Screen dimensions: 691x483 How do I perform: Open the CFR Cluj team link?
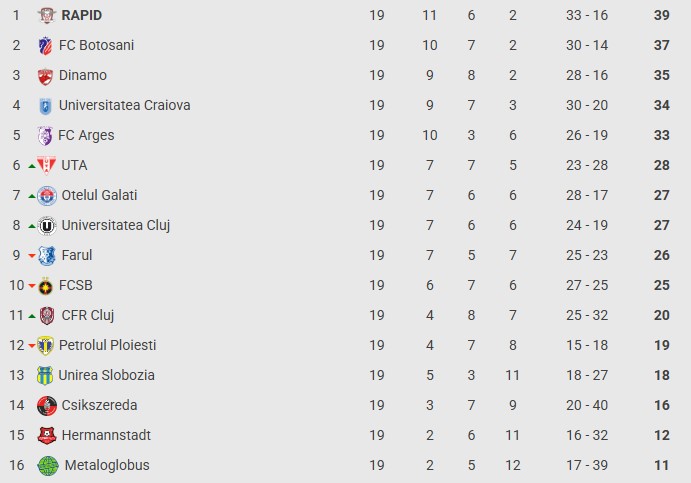[88, 315]
